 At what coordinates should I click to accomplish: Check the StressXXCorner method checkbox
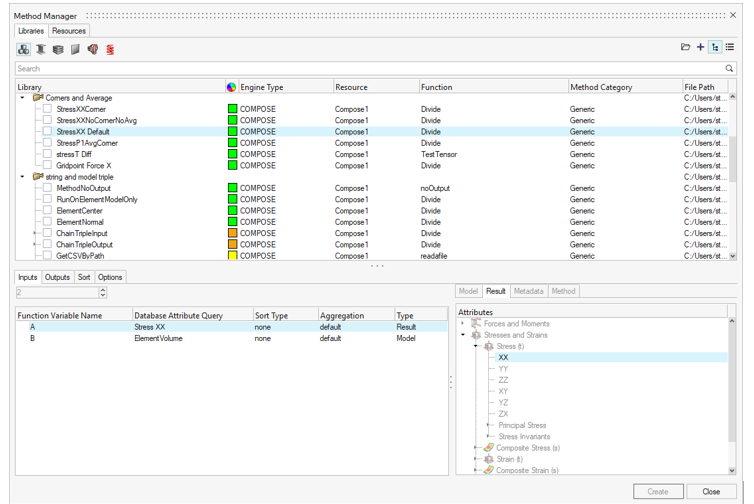point(47,109)
